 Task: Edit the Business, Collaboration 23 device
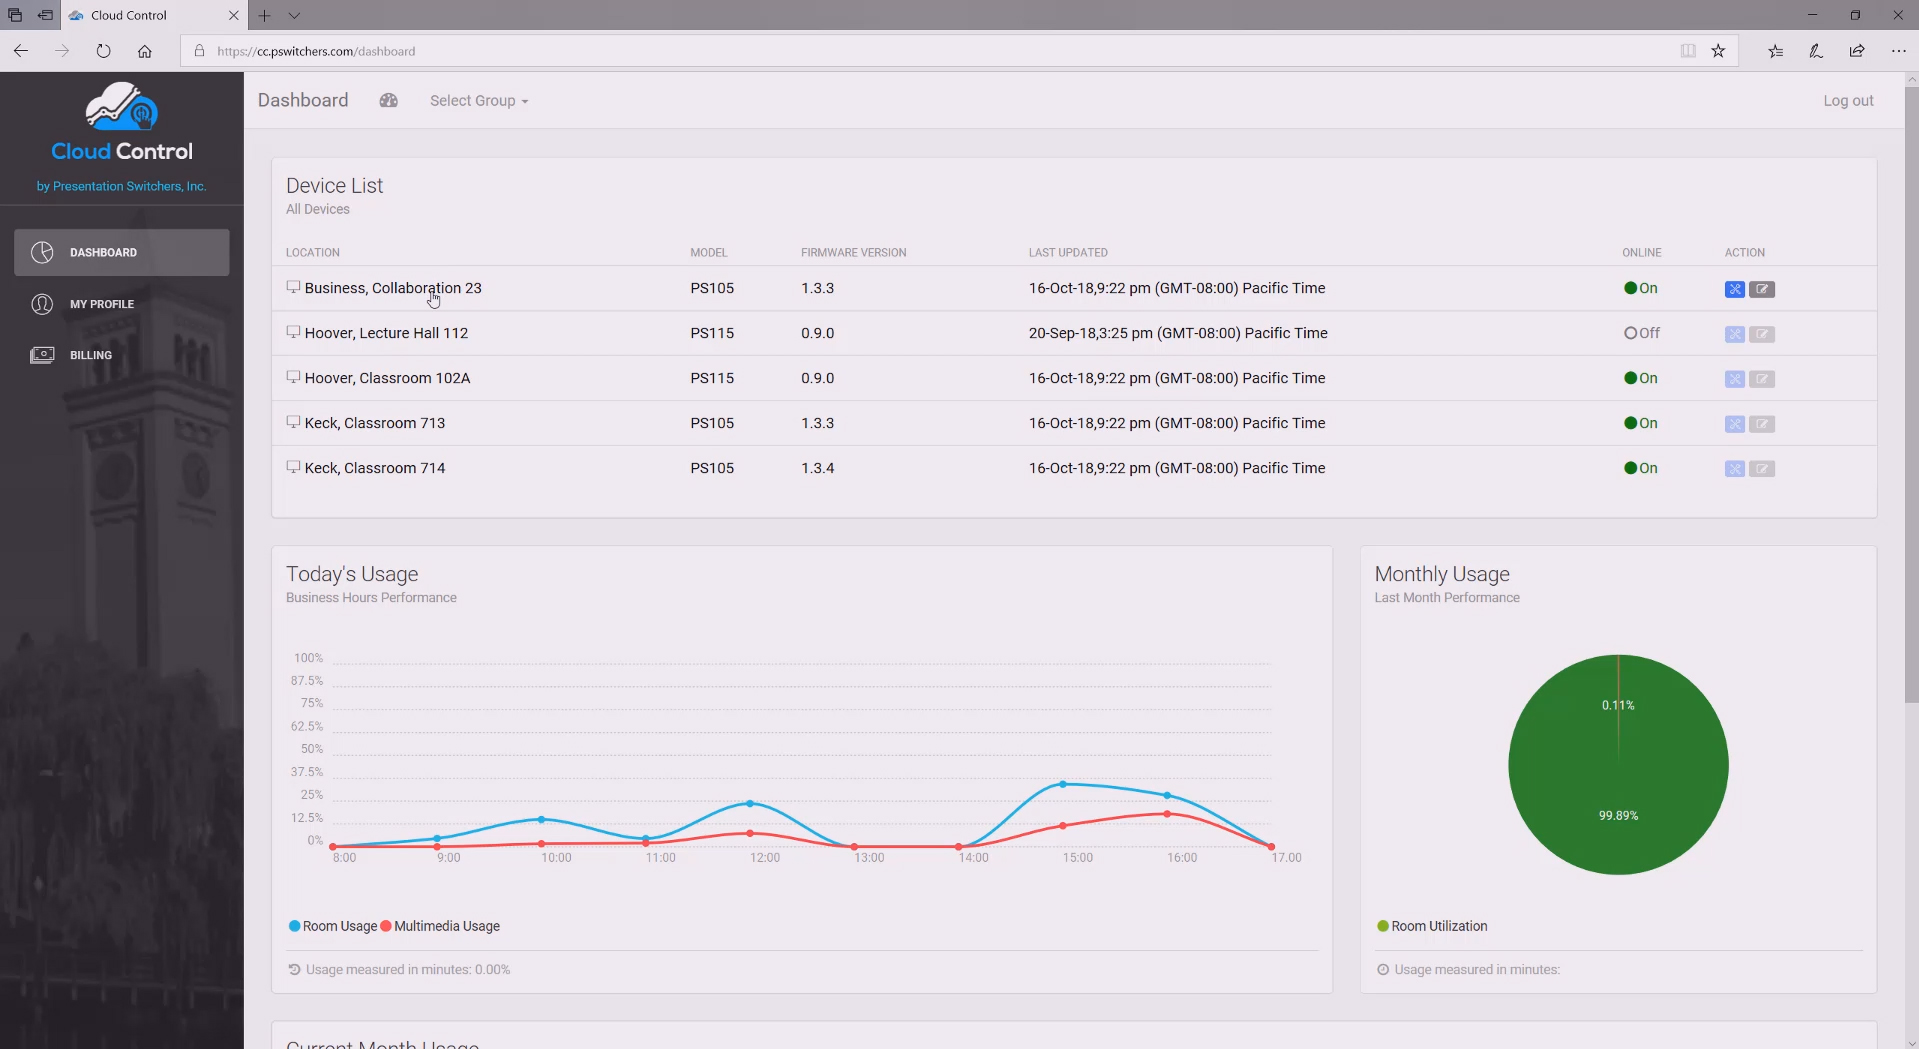click(1762, 289)
